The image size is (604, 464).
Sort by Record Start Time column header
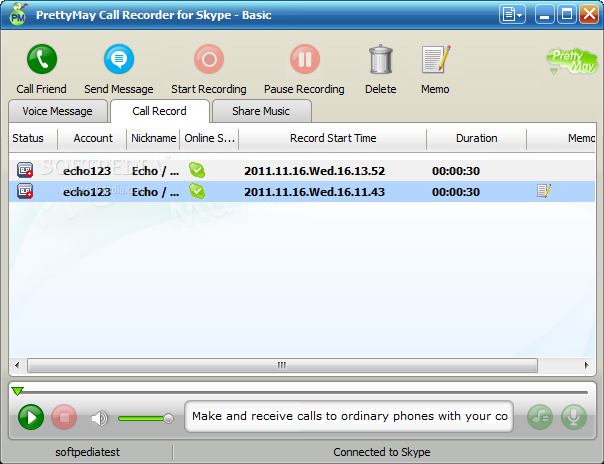coord(333,138)
